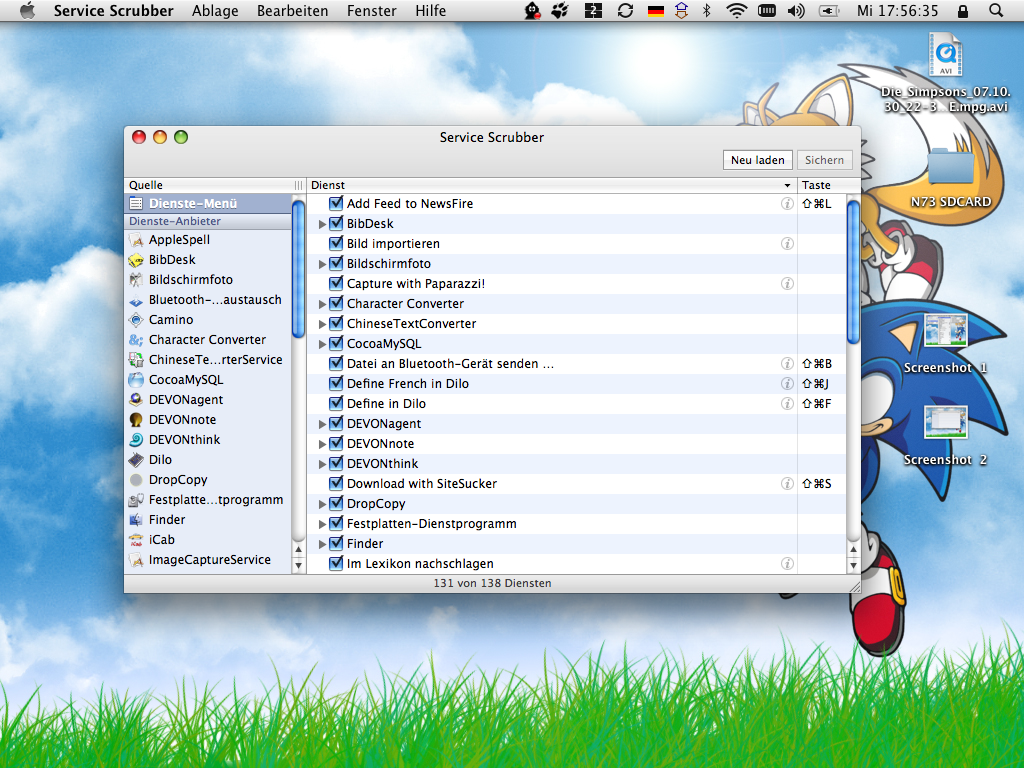This screenshot has height=768, width=1024.
Task: Click the AppleSpell icon in the source list
Action: pos(136,240)
